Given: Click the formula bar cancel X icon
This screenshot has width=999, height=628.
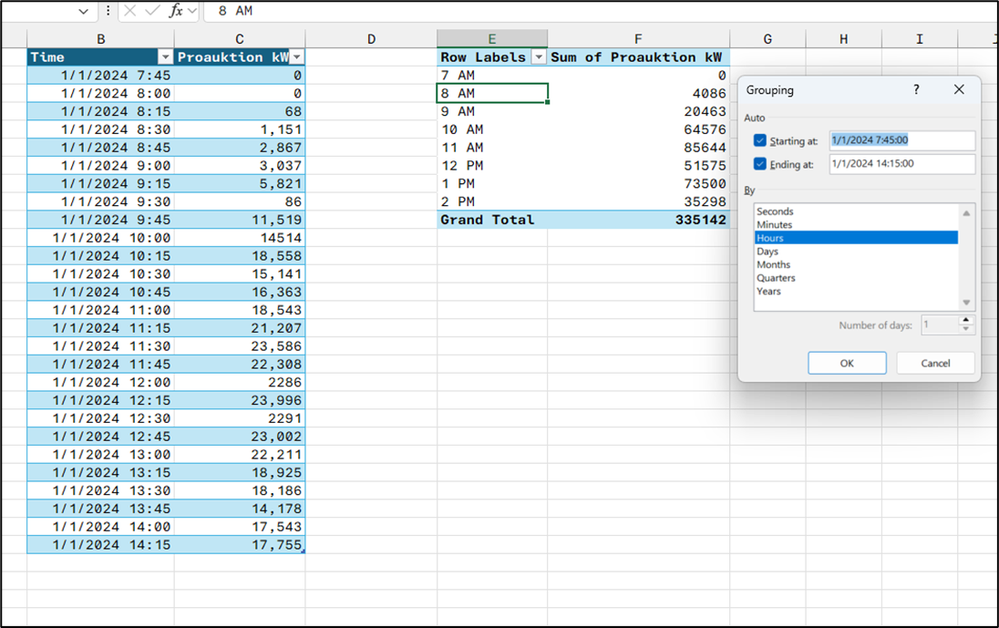Looking at the screenshot, I should 130,11.
